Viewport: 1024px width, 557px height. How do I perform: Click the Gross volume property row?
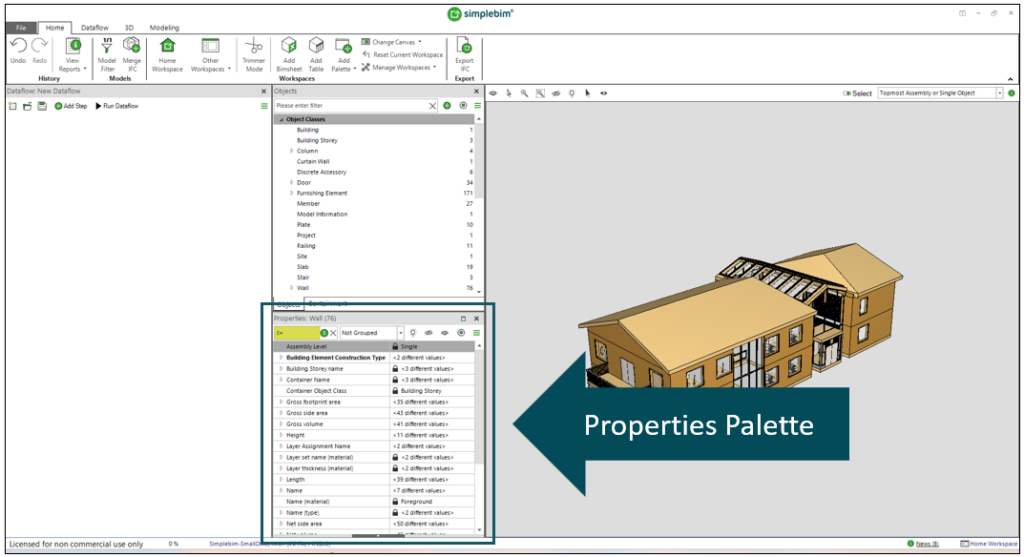(x=374, y=424)
